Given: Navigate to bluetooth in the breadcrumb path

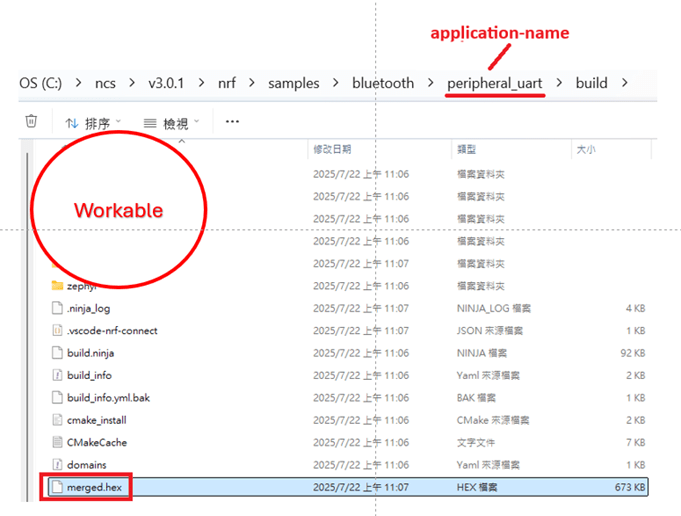Looking at the screenshot, I should (x=382, y=83).
